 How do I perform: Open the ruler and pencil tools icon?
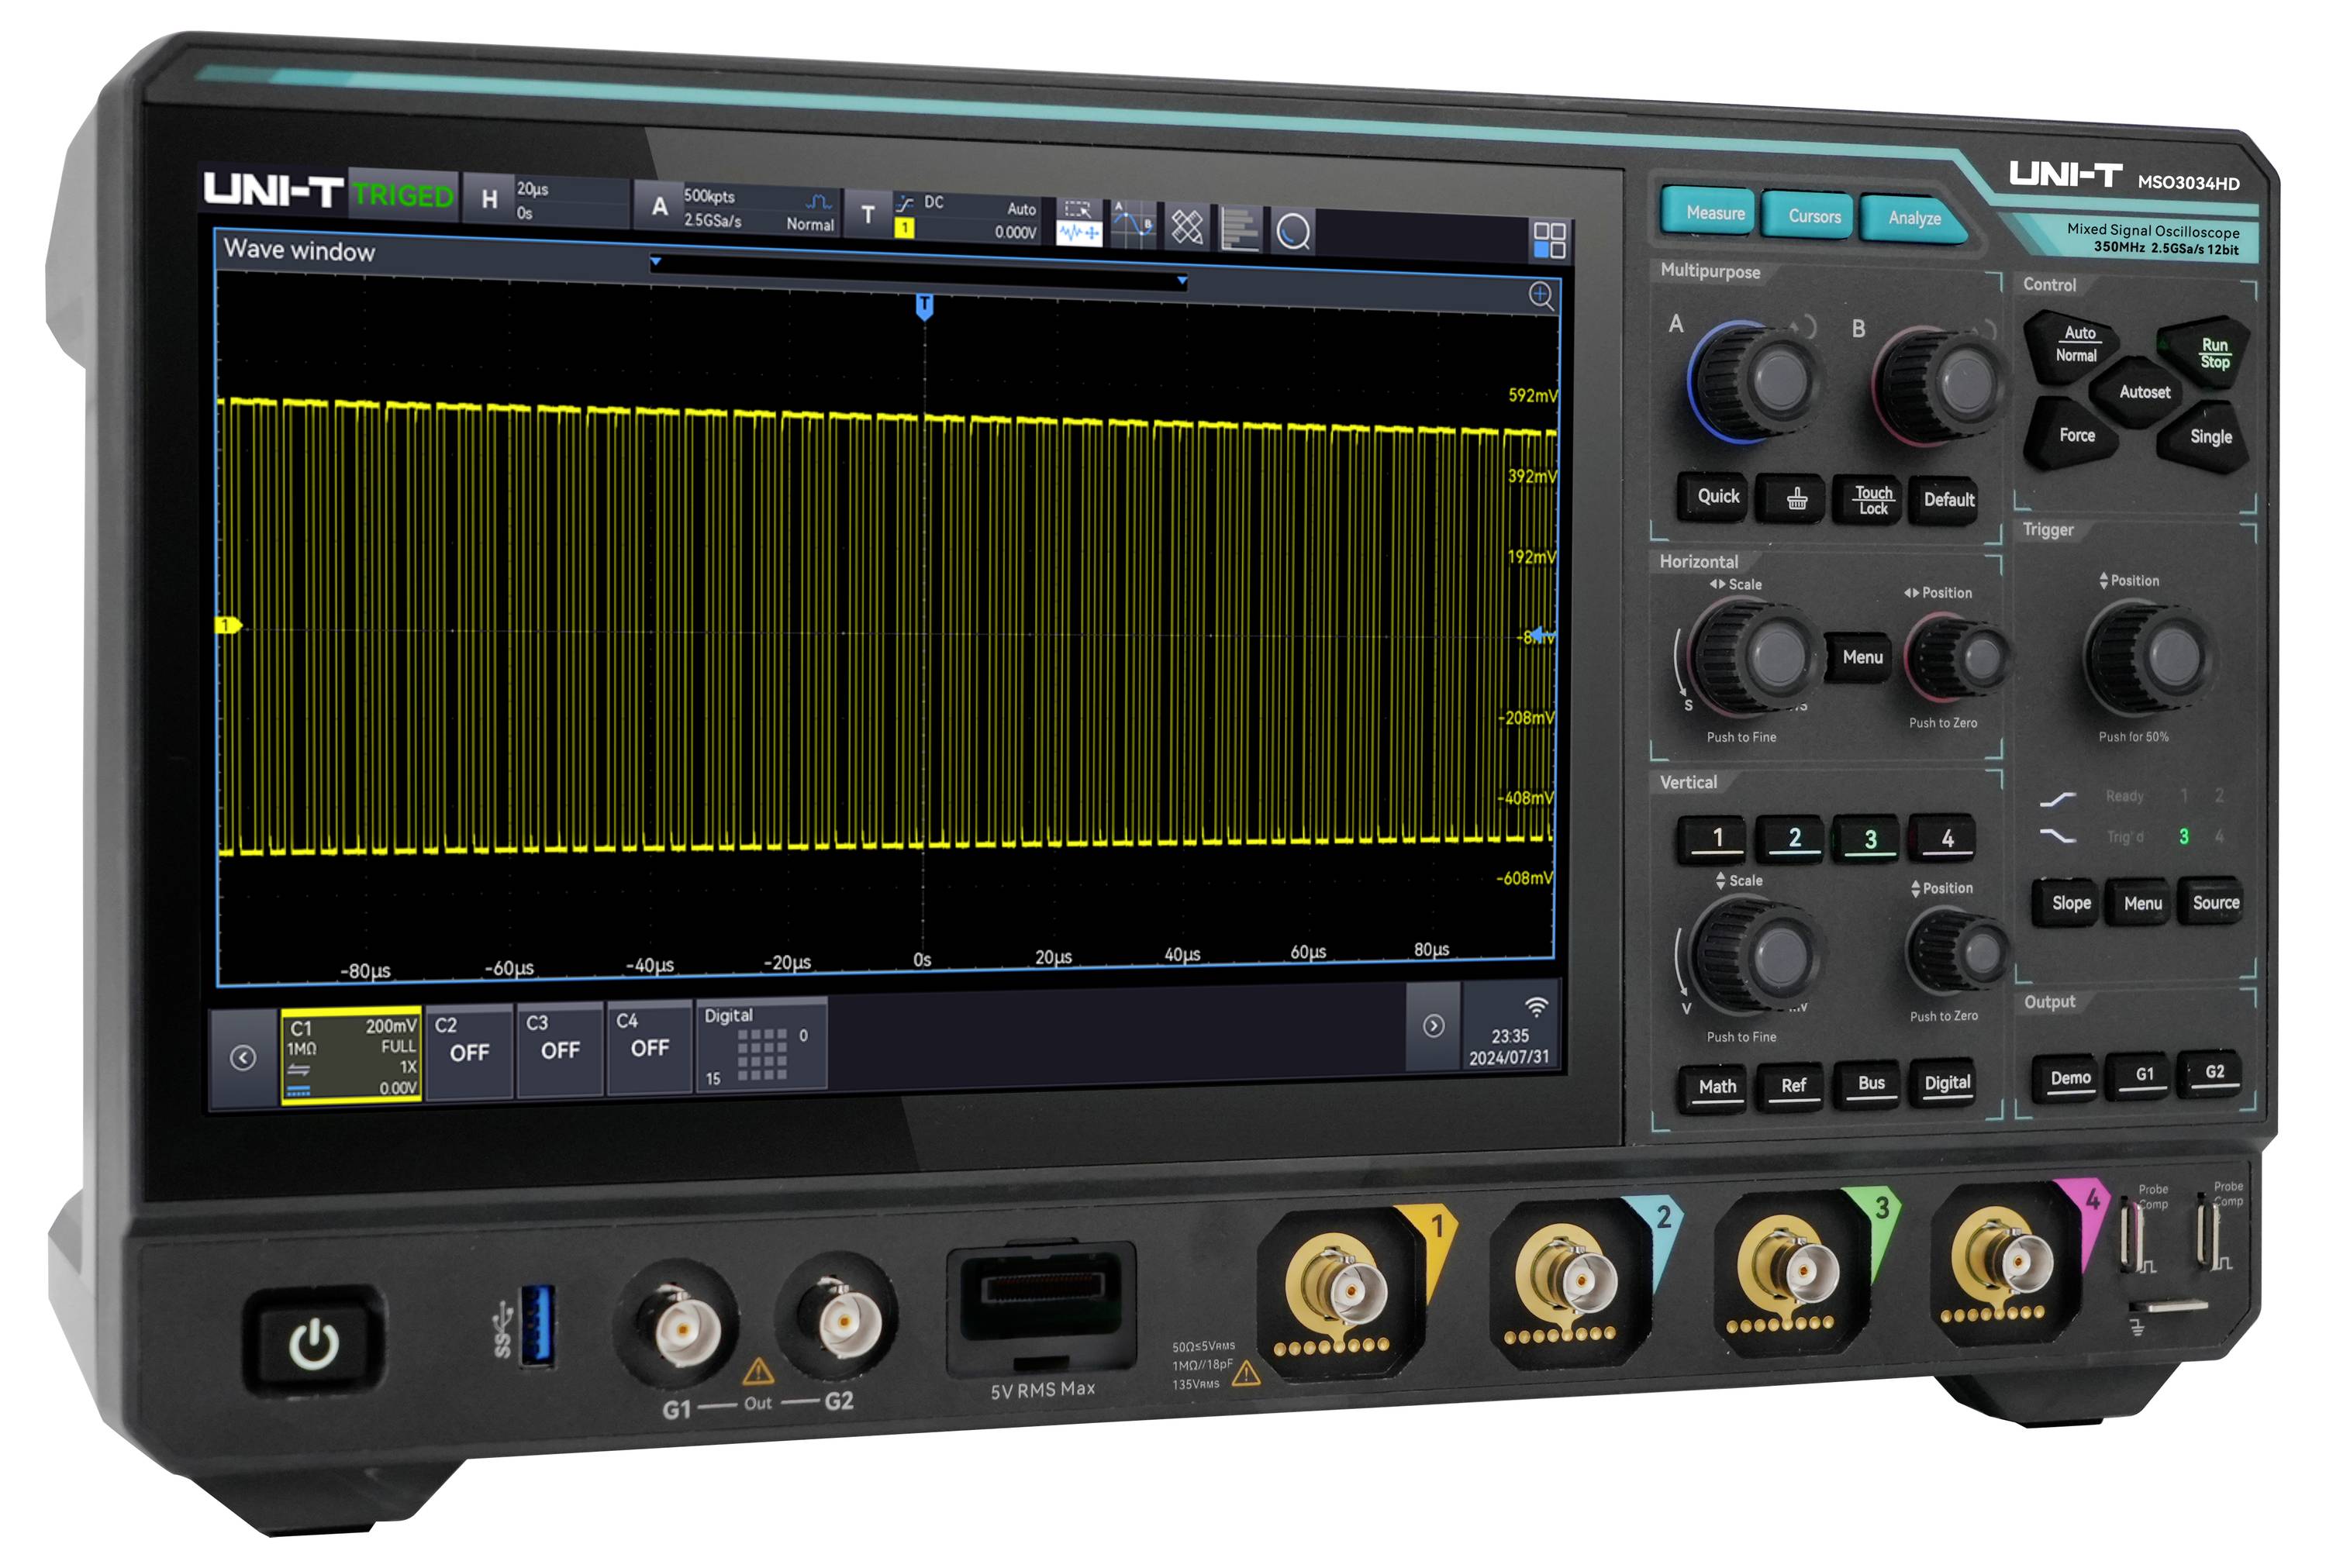pos(1187,226)
